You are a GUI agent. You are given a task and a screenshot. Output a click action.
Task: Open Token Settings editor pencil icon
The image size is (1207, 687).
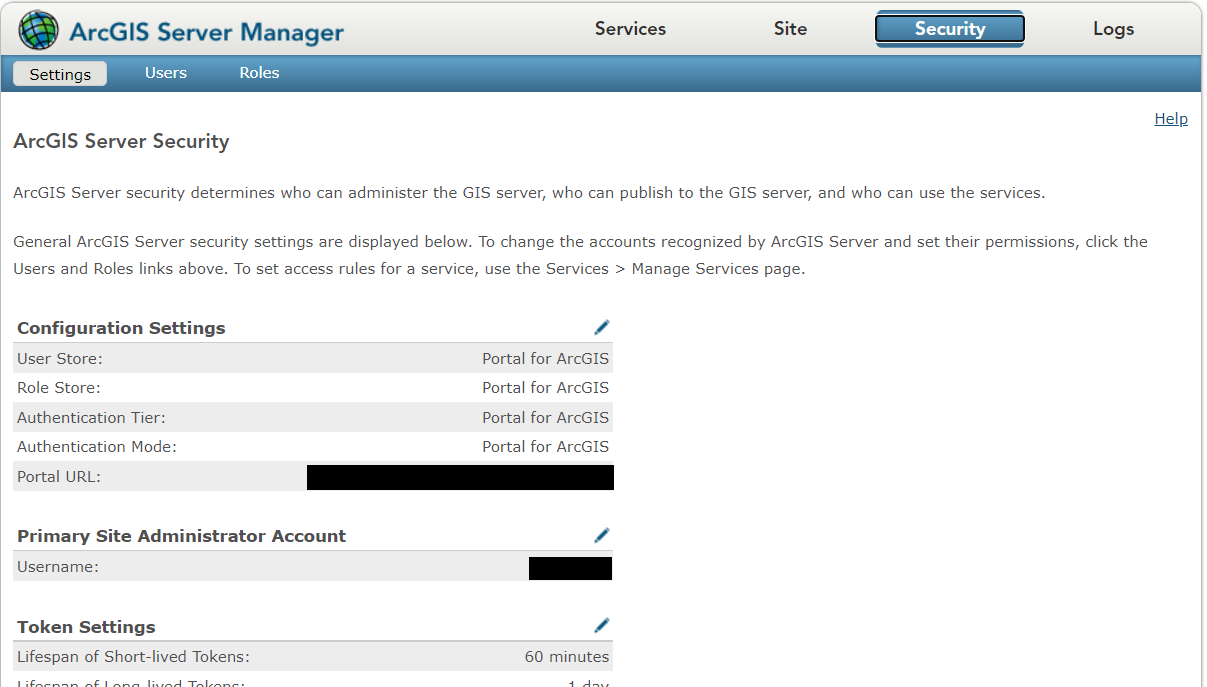tap(601, 625)
